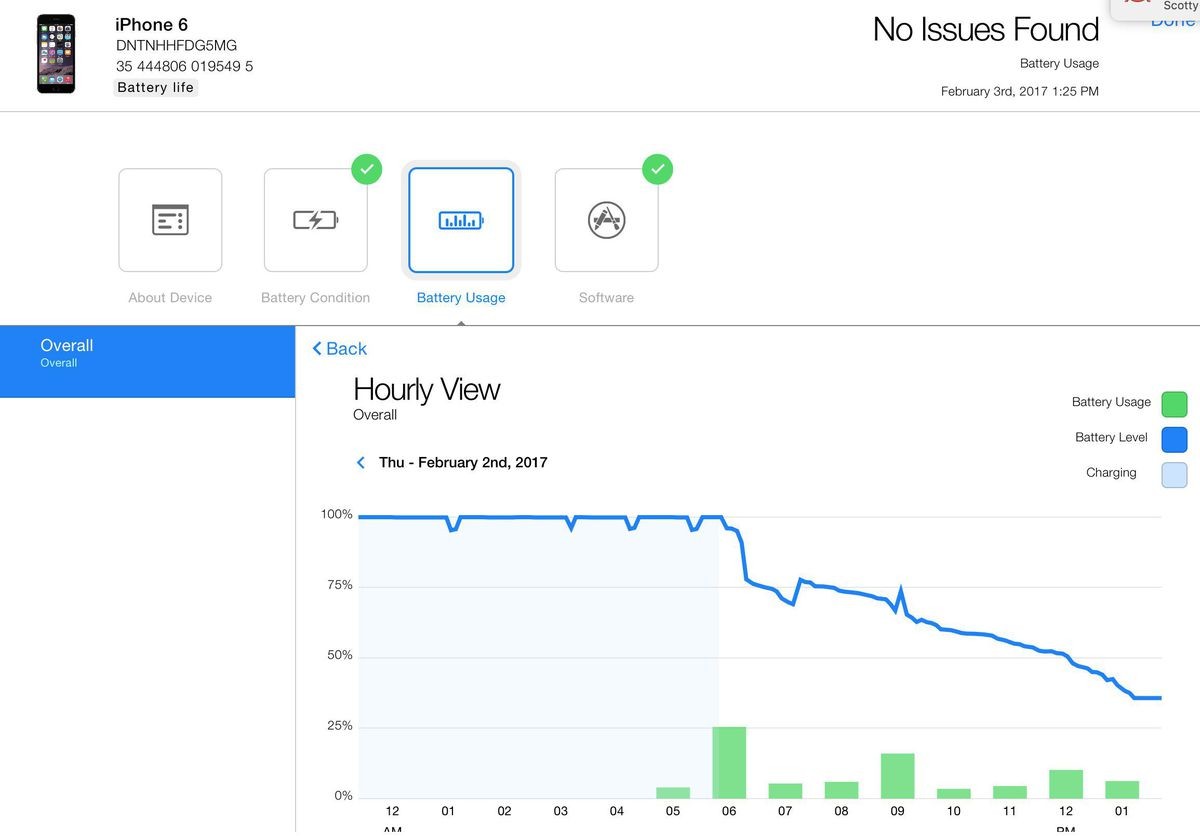Open the About Device icon tile

pos(170,220)
